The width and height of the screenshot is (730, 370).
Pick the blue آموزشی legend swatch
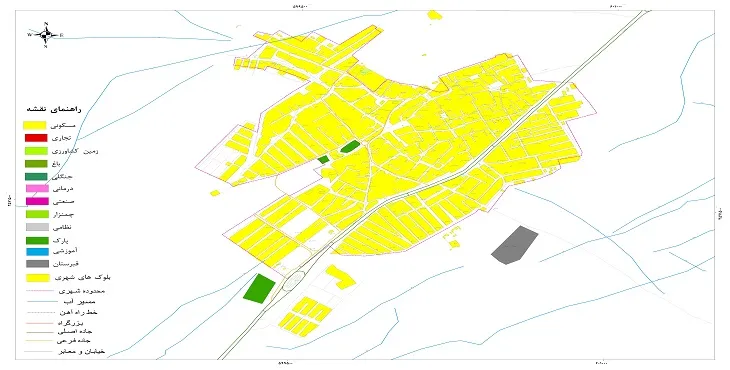(x=37, y=252)
